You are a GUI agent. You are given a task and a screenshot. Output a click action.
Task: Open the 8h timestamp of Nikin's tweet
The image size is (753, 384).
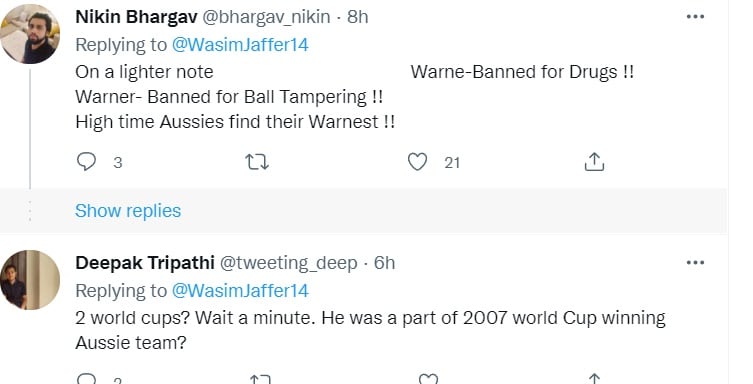(358, 17)
